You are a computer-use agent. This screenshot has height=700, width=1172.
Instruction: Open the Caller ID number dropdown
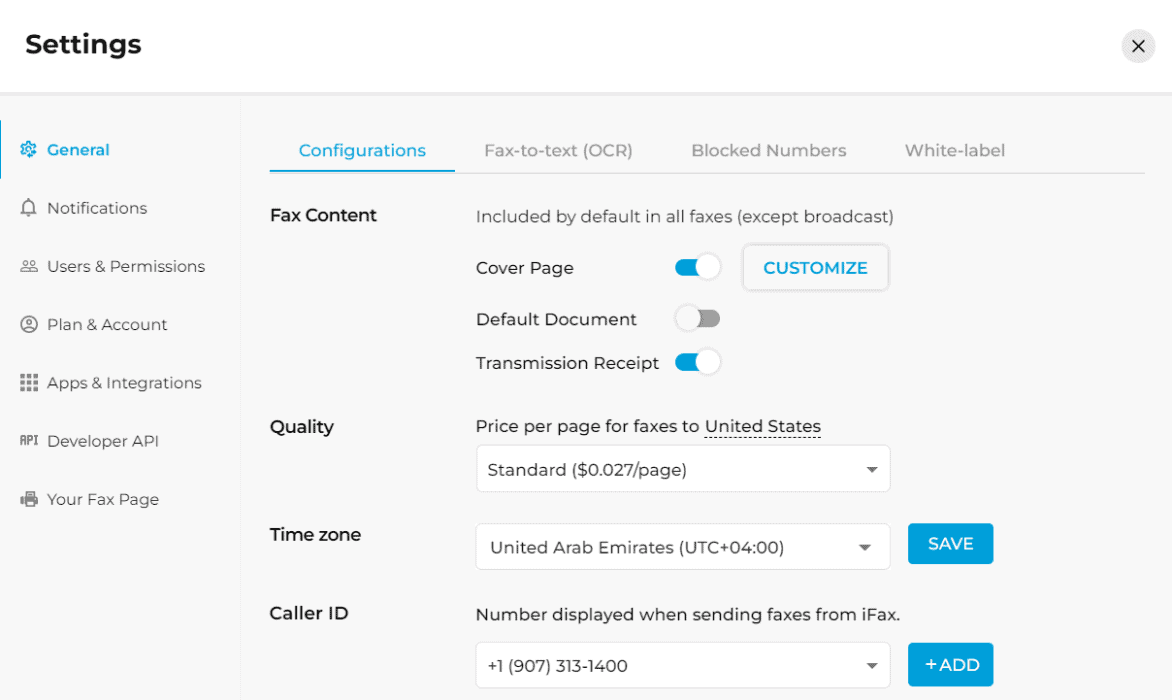683,665
